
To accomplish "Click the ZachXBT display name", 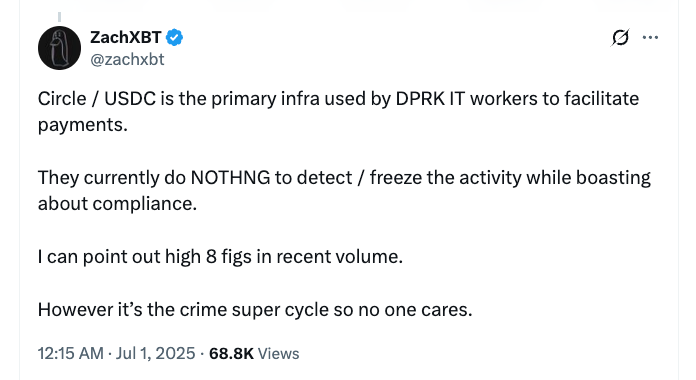I will [126, 37].
